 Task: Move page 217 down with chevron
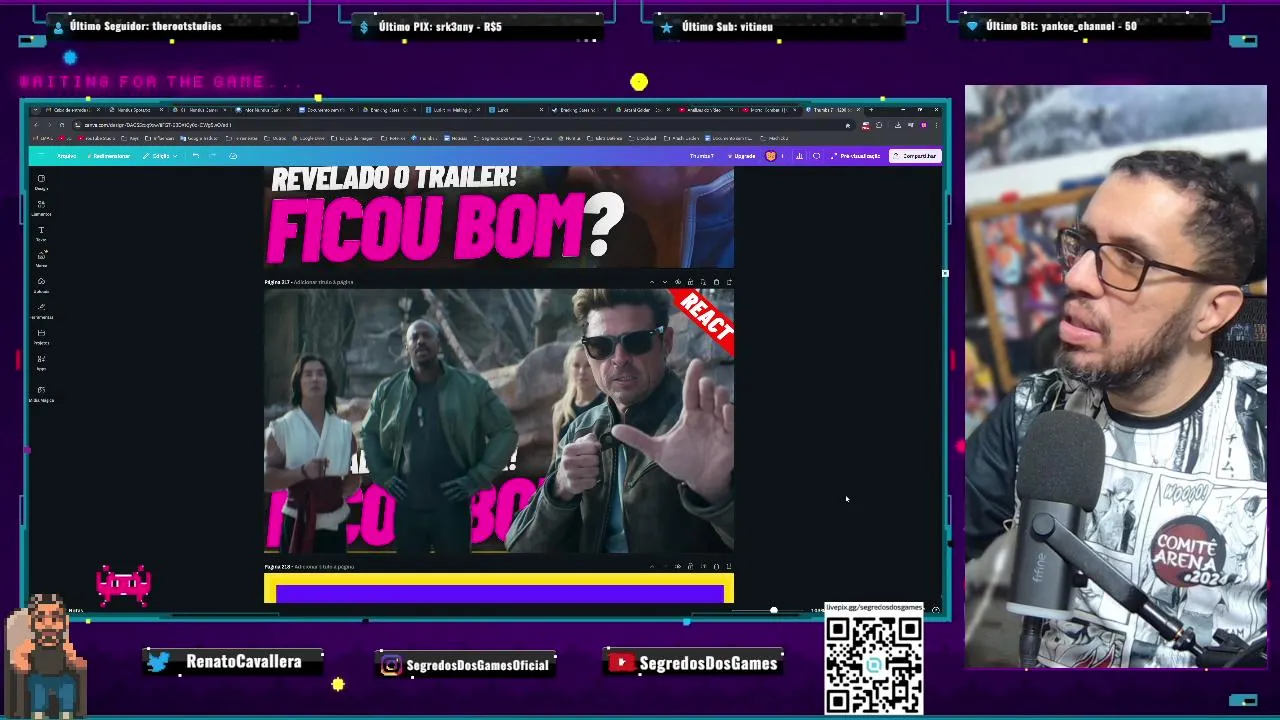point(665,282)
